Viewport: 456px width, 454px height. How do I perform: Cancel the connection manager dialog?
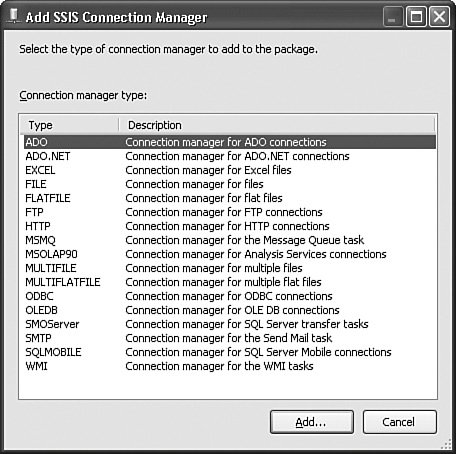pos(399,422)
